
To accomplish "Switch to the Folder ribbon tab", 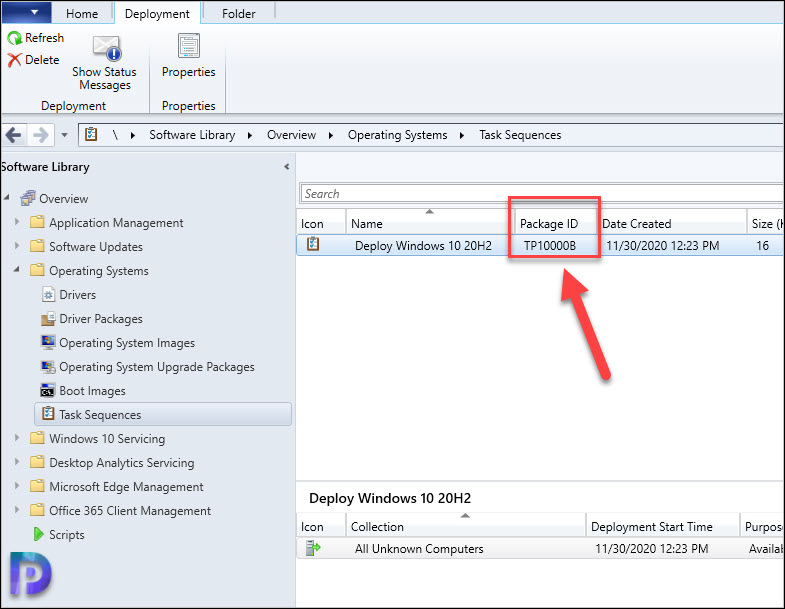I will click(x=239, y=14).
